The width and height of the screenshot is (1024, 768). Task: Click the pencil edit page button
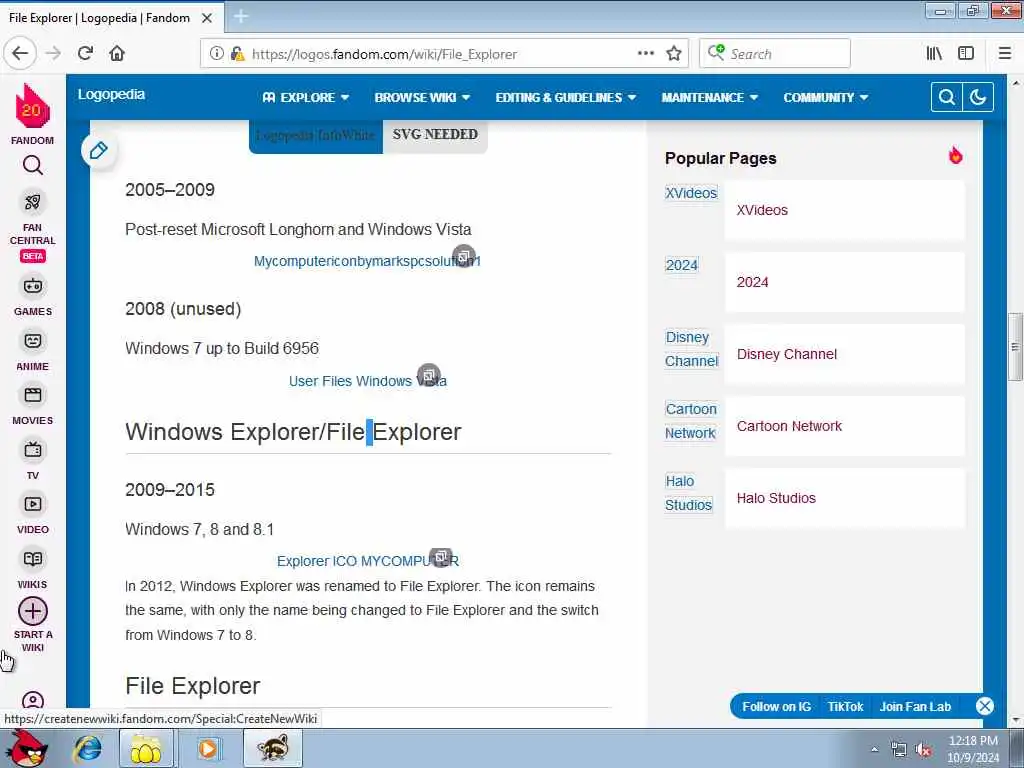coord(99,150)
